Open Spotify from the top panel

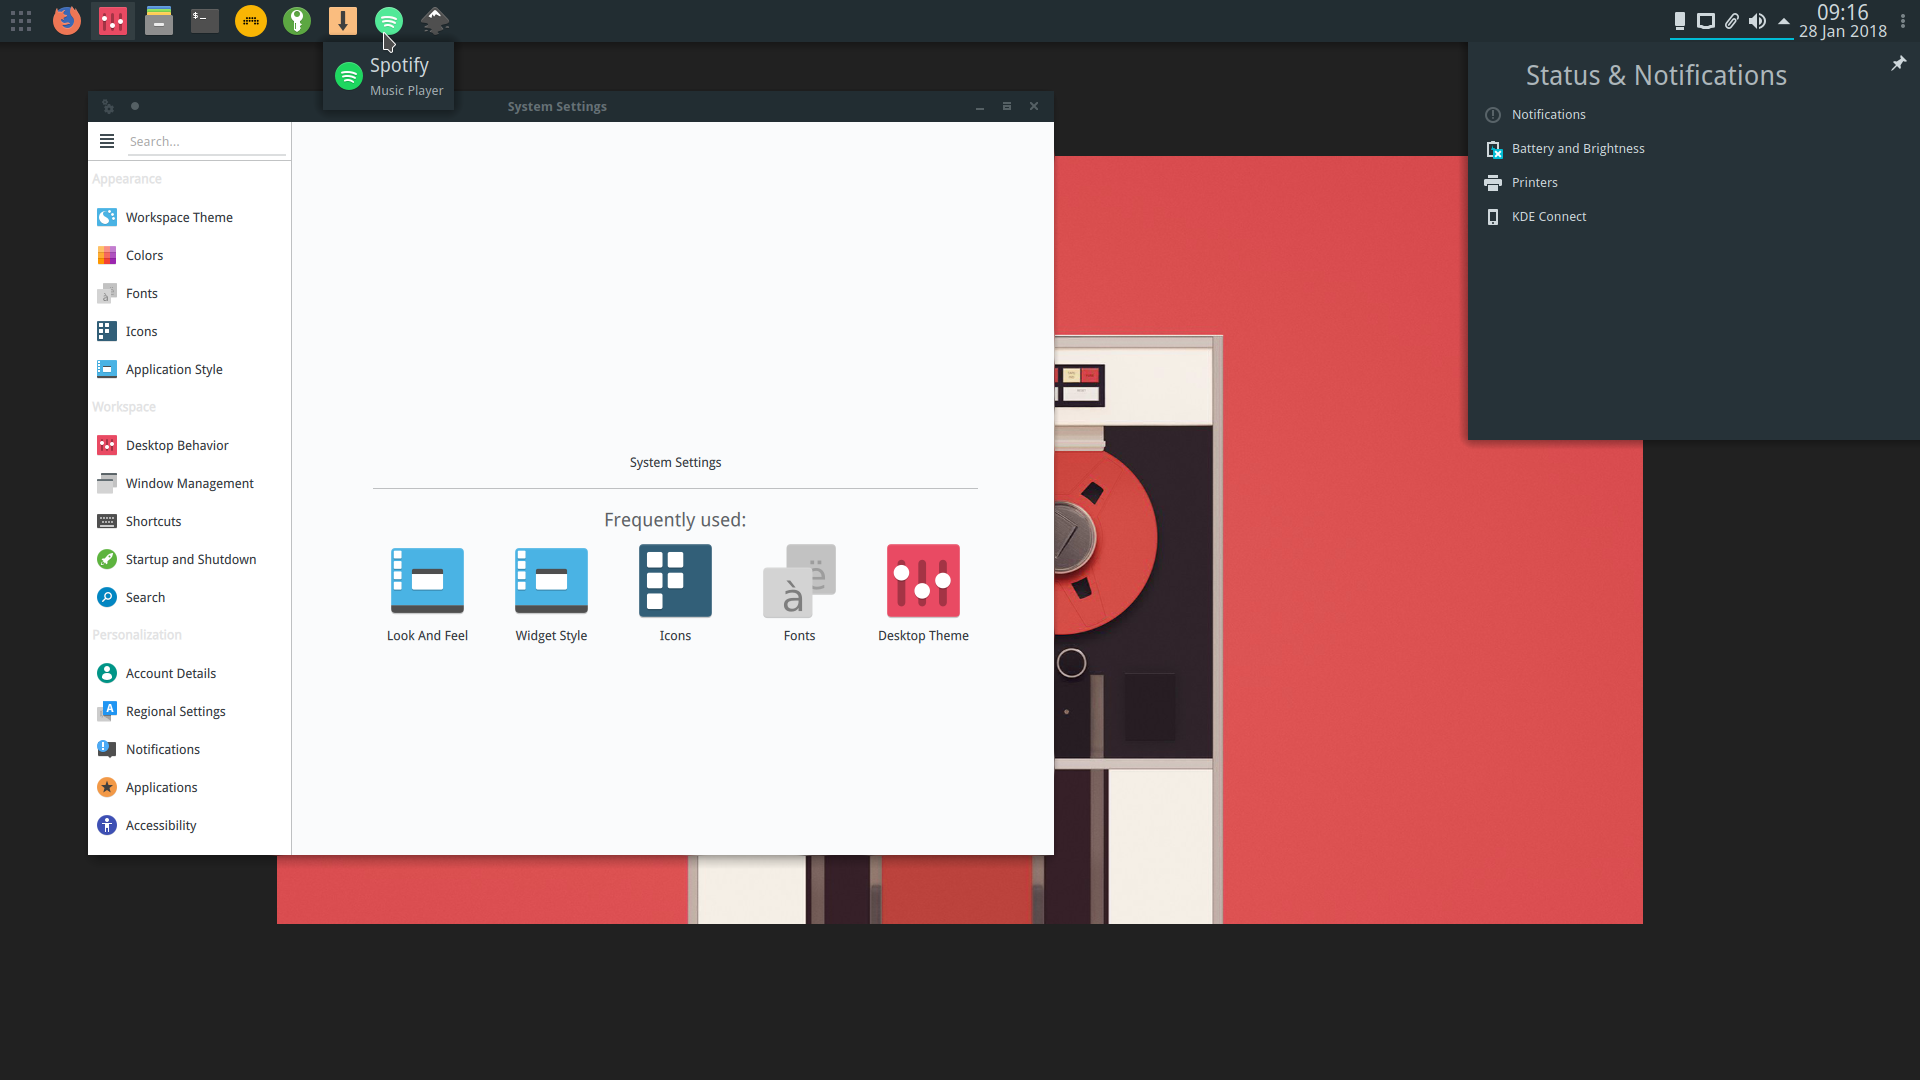[x=389, y=20]
